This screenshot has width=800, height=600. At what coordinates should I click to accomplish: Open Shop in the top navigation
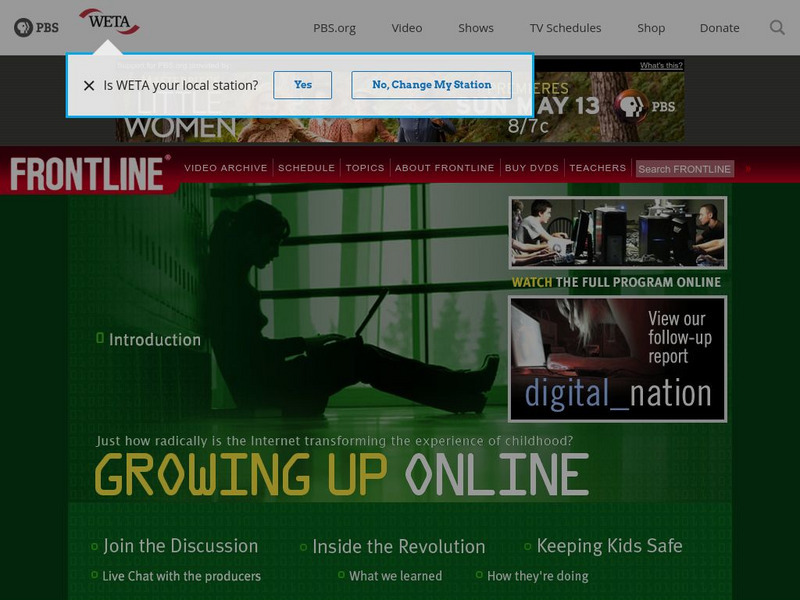[651, 28]
